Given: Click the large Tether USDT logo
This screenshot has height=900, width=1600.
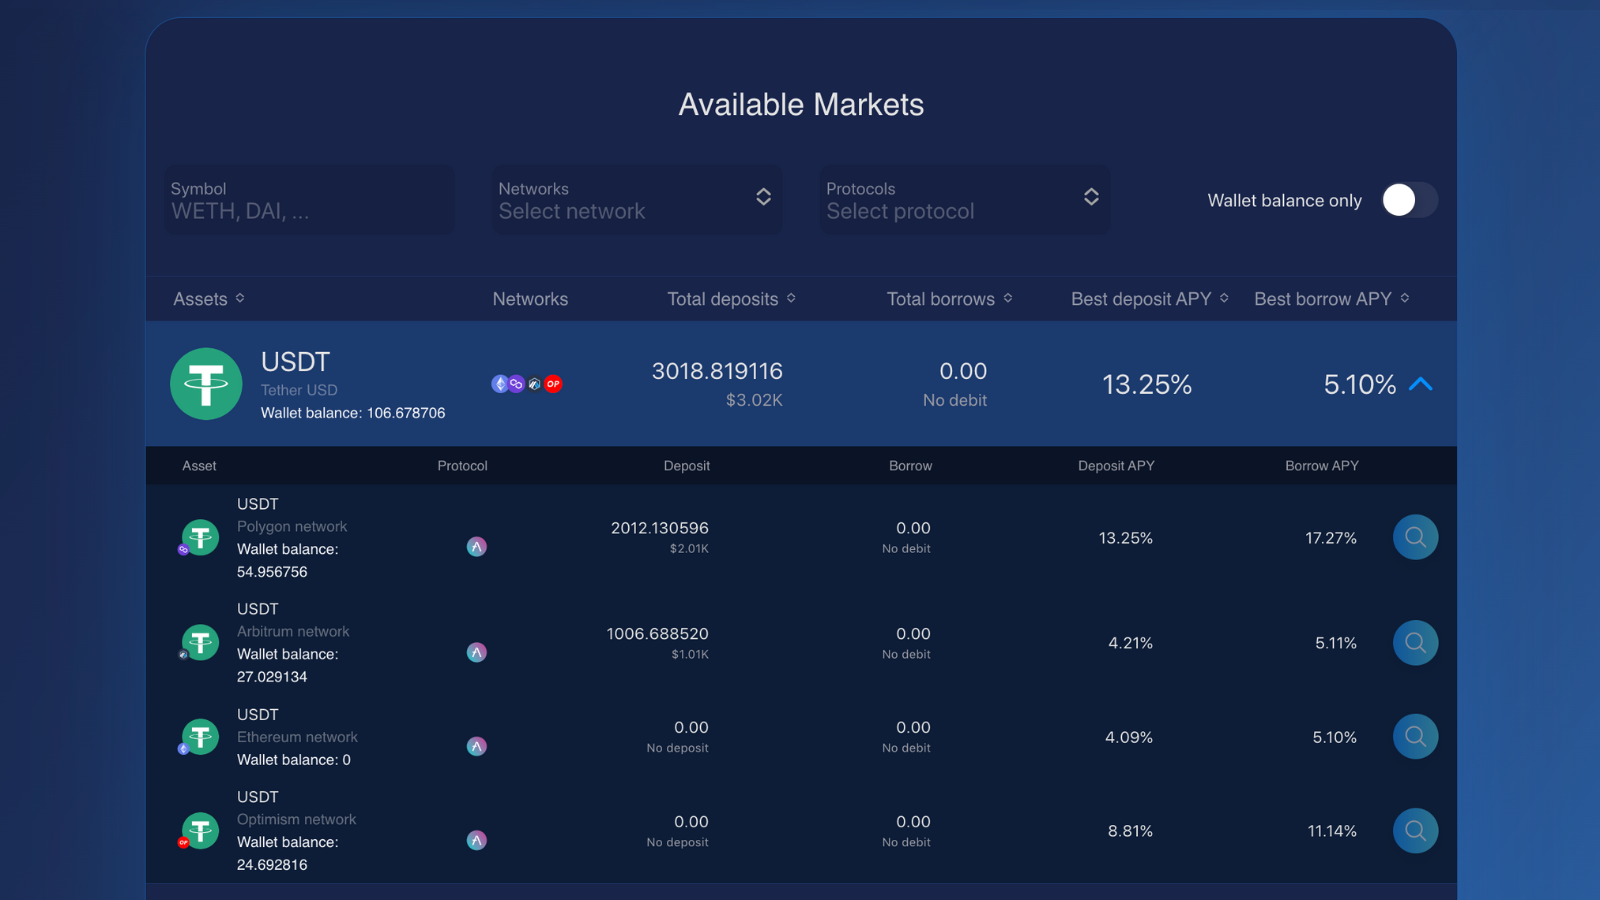Looking at the screenshot, I should click(206, 384).
